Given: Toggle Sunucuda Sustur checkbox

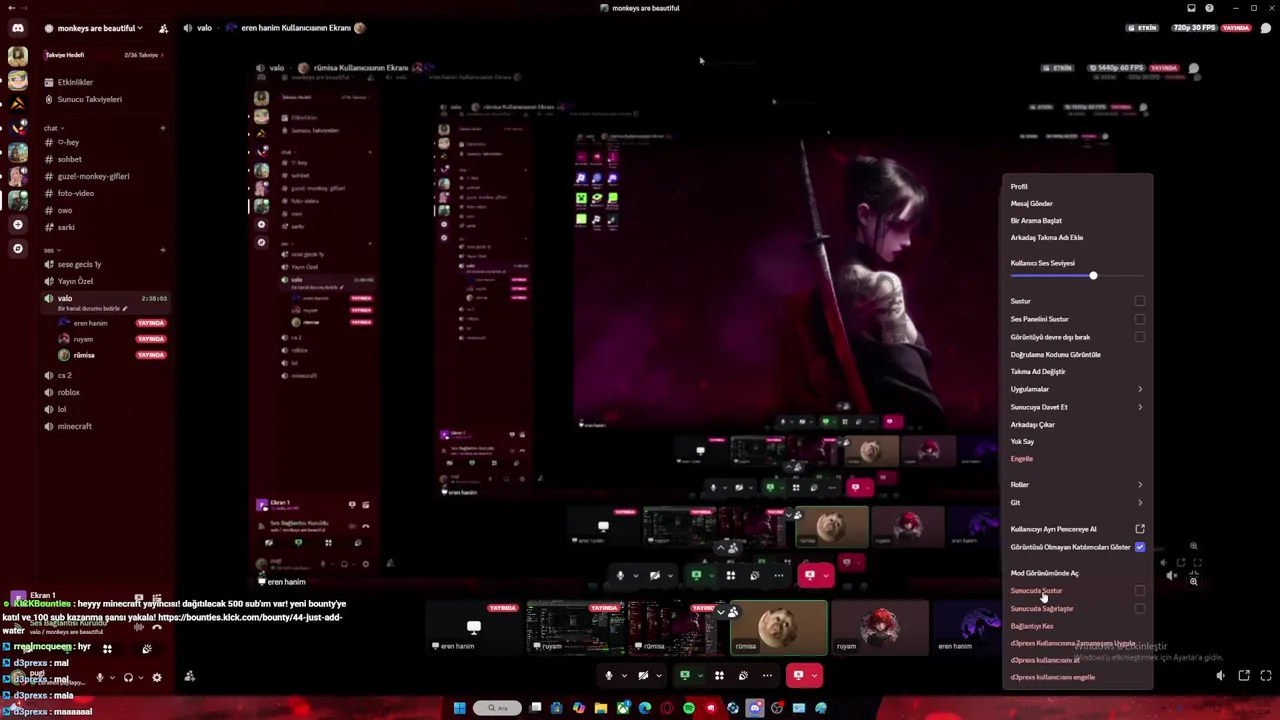Looking at the screenshot, I should (x=1139, y=591).
